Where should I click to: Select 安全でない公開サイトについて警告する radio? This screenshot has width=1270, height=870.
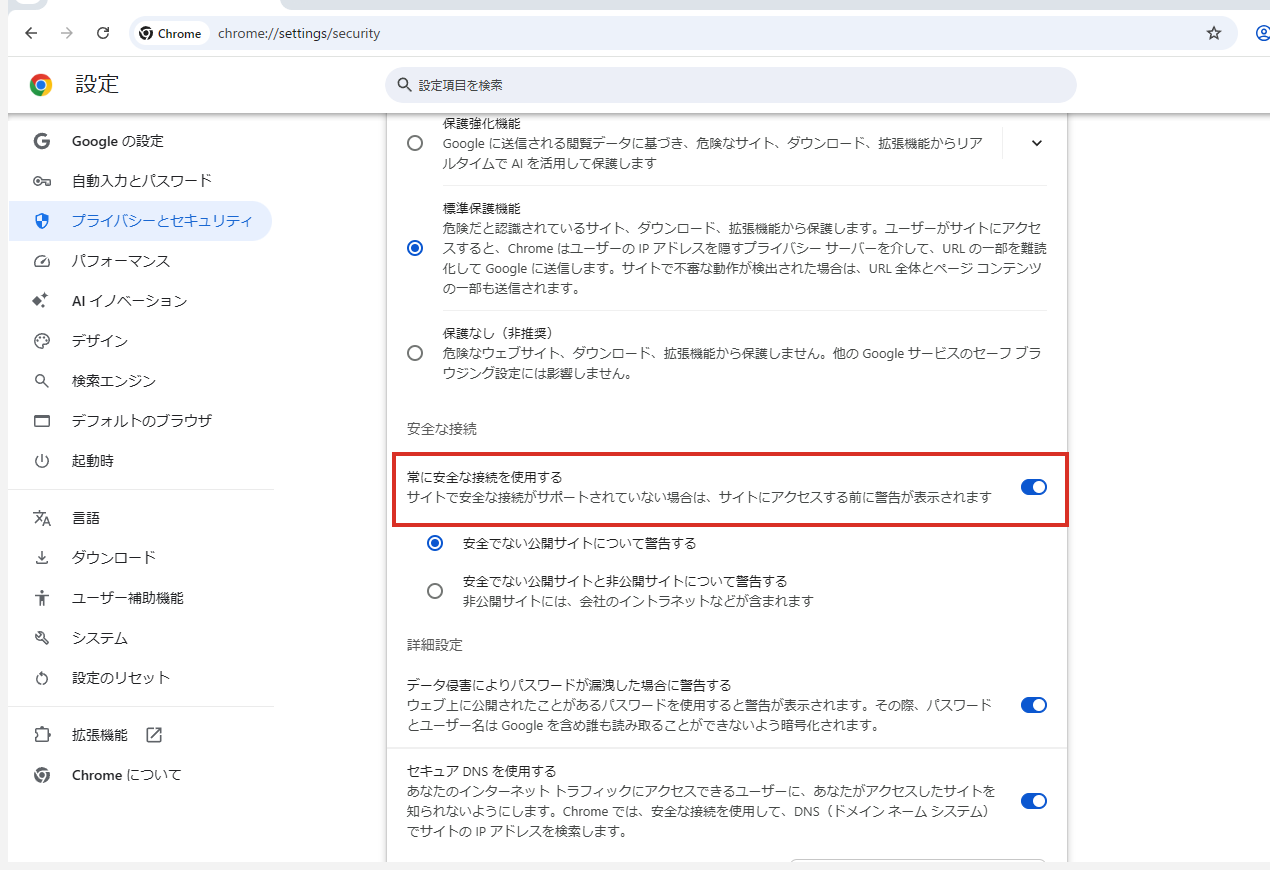coord(435,544)
